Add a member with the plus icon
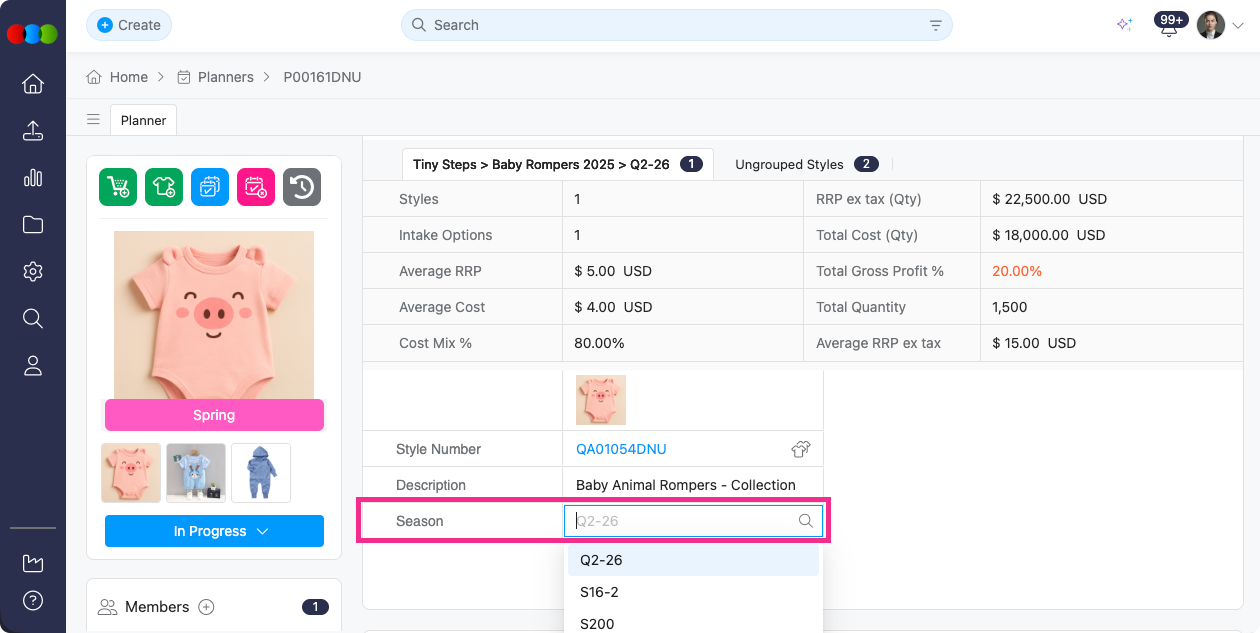Image resolution: width=1260 pixels, height=633 pixels. coord(206,607)
